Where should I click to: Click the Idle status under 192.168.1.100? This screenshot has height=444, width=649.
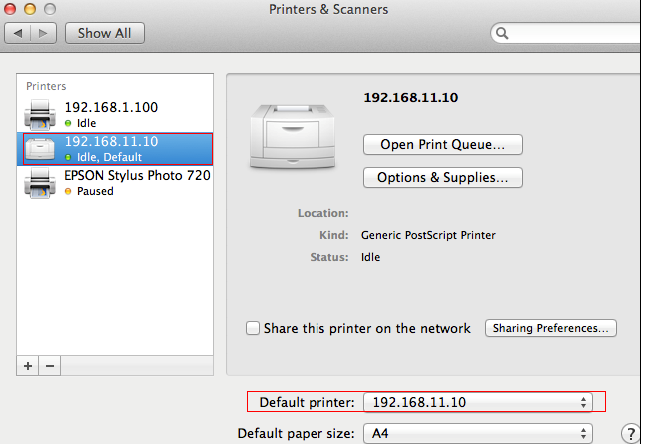pos(87,123)
